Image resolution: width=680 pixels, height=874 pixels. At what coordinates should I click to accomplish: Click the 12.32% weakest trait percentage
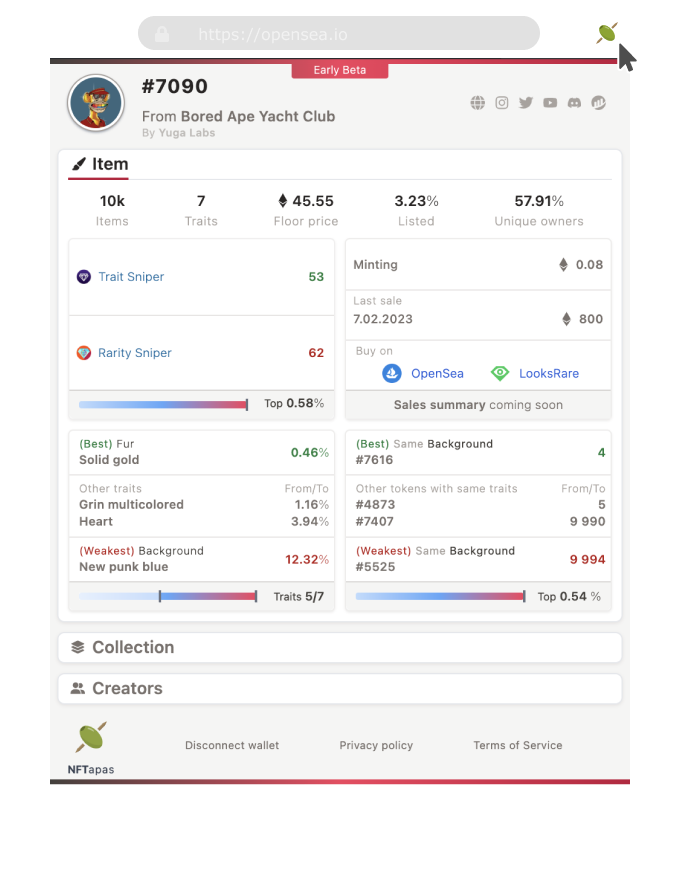tap(307, 559)
